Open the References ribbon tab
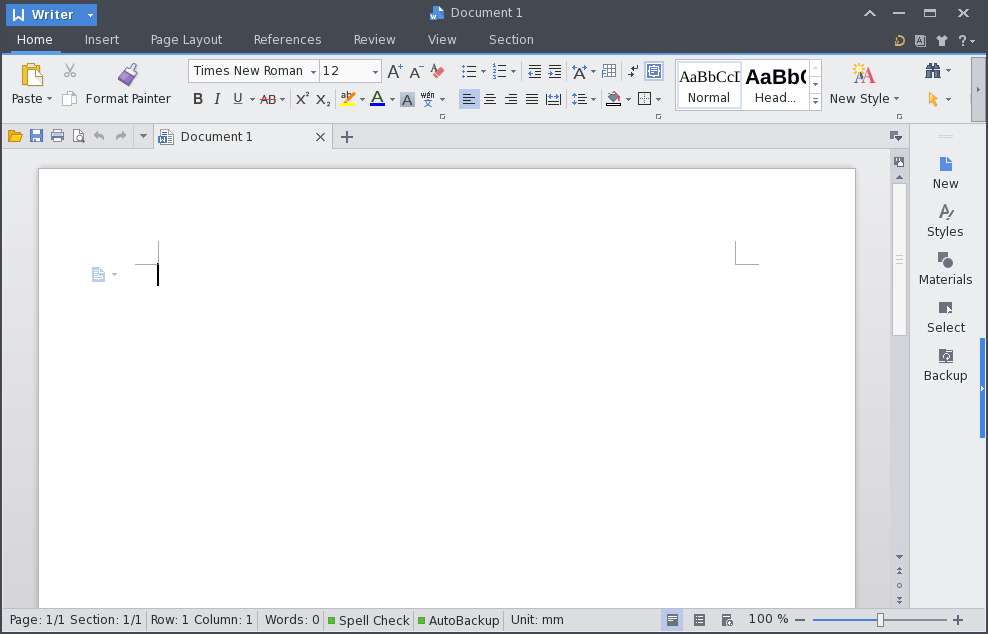988x634 pixels. coord(287,40)
